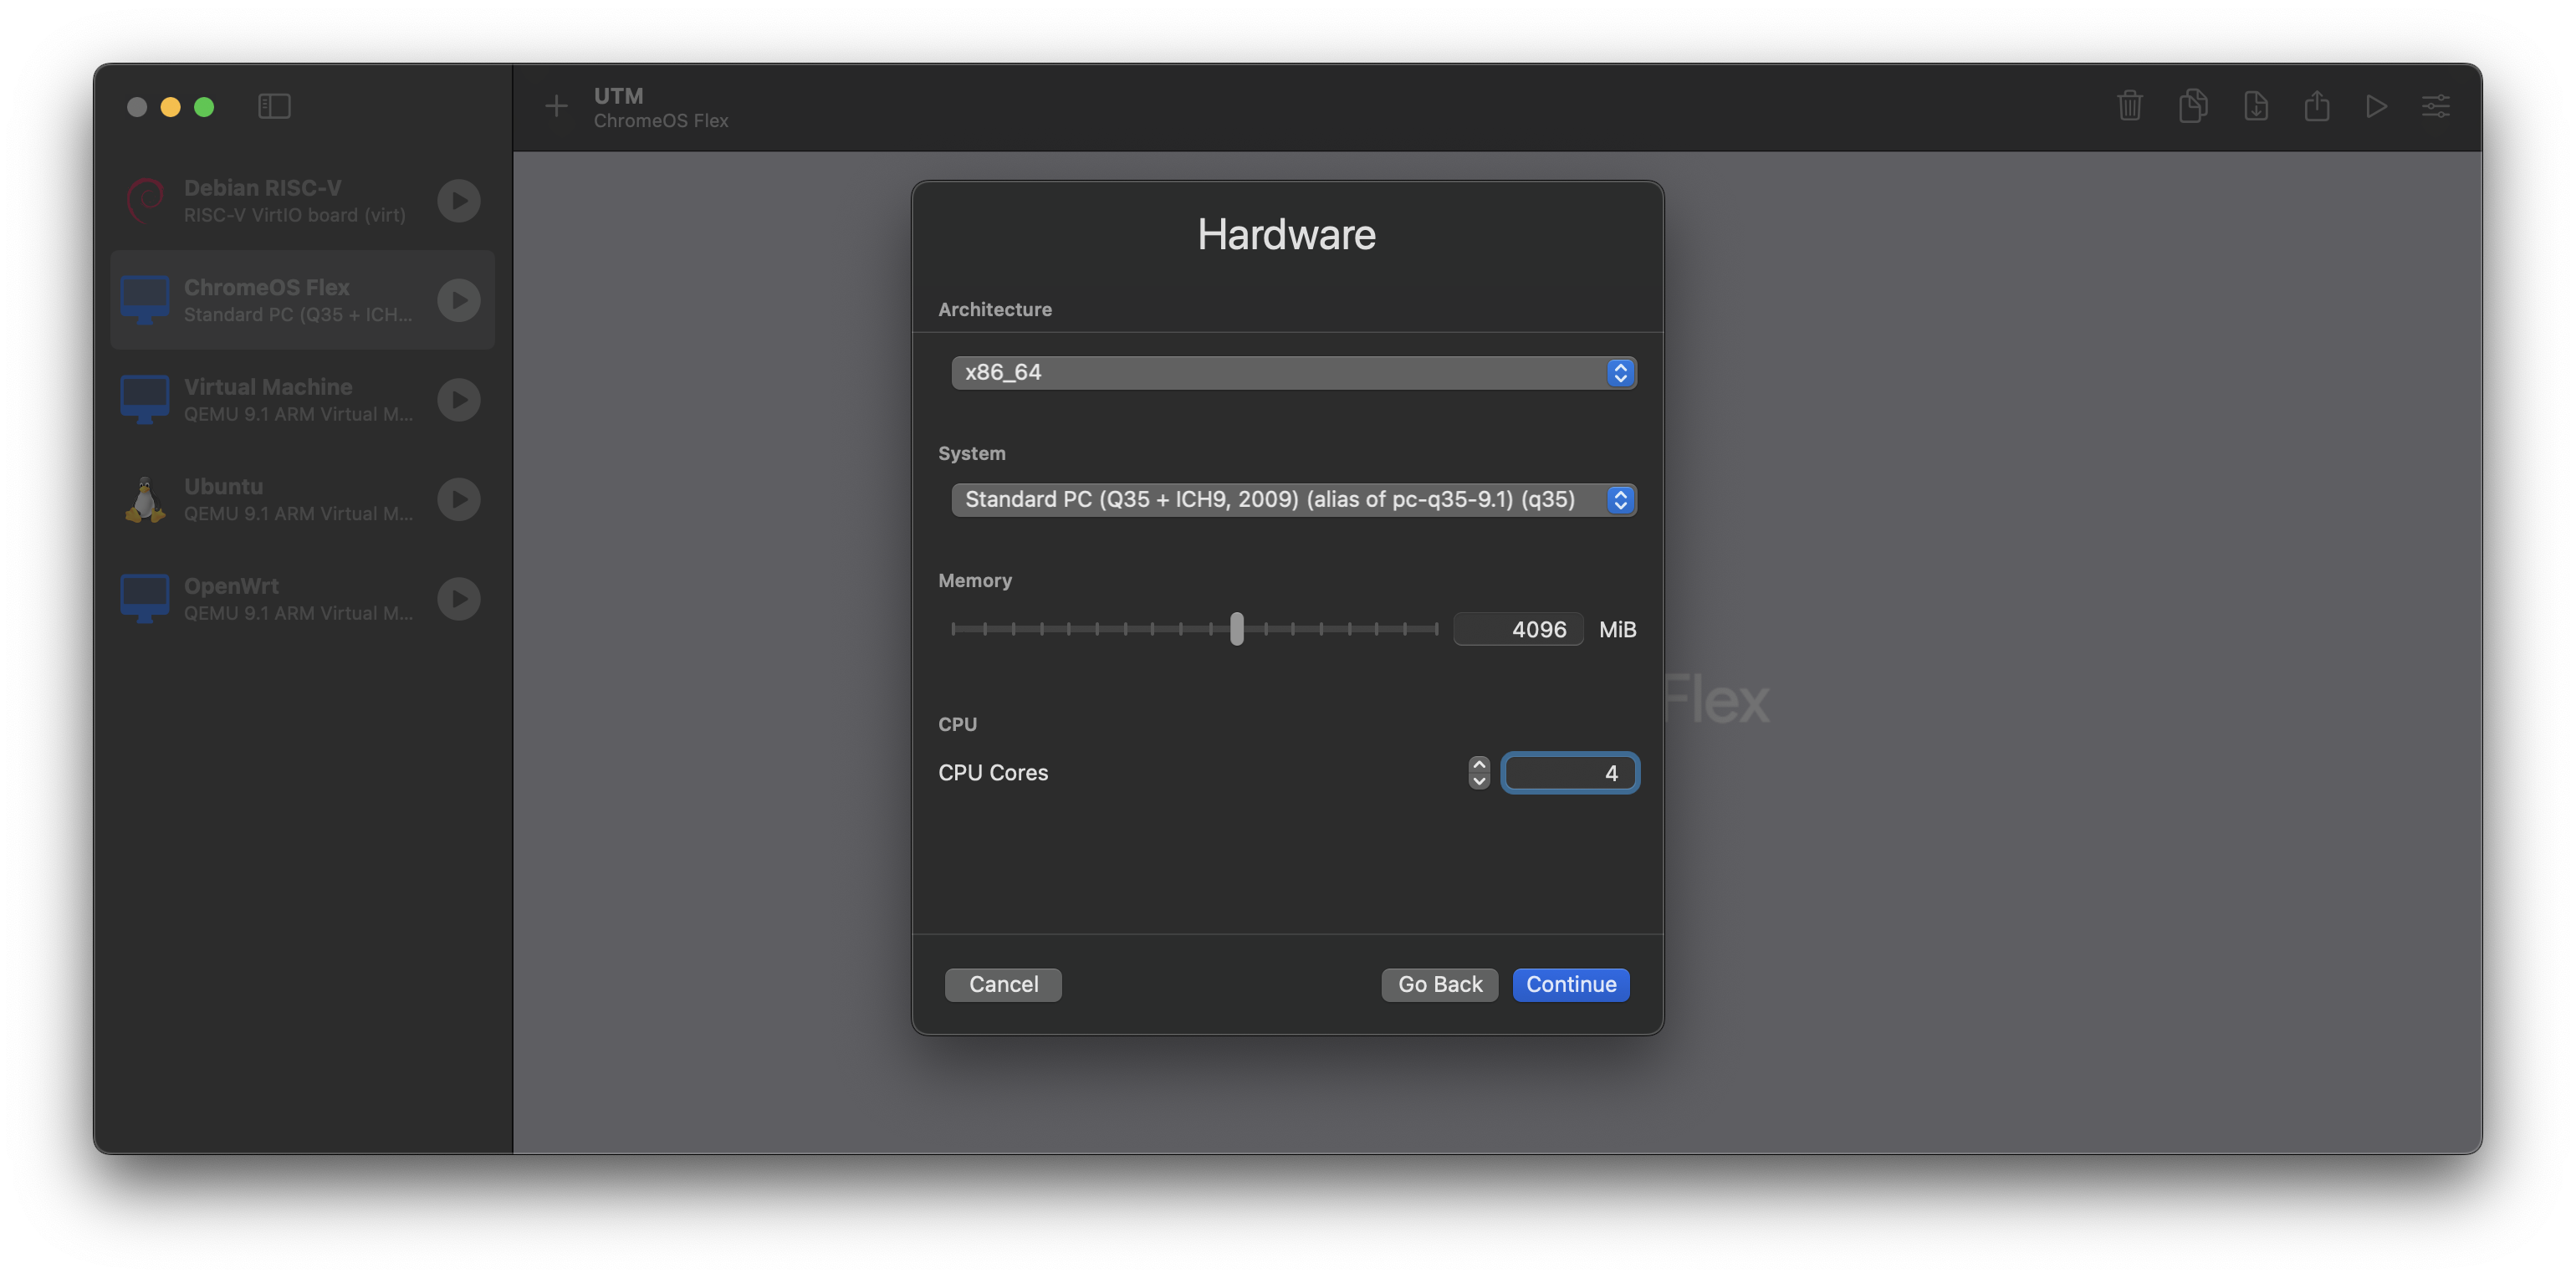Click the CPU Cores input field
Viewport: 2576px width, 1278px height.
click(1570, 772)
